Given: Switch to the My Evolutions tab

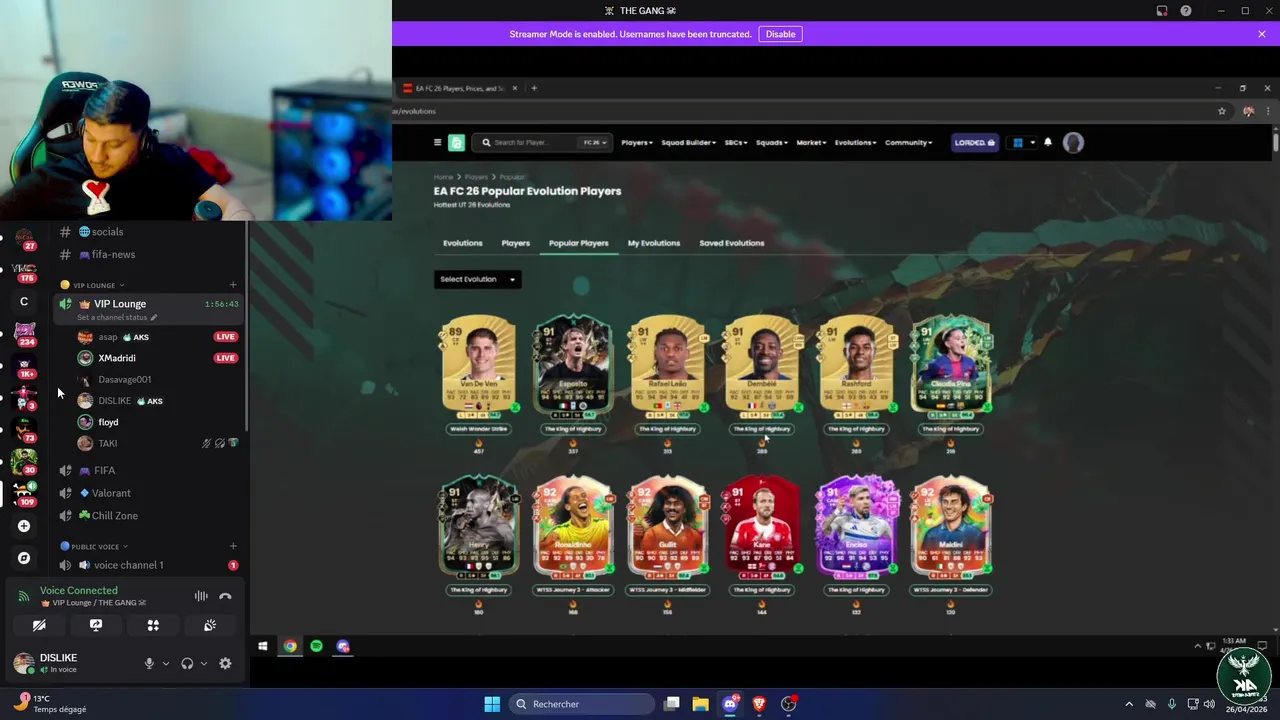Looking at the screenshot, I should point(654,243).
